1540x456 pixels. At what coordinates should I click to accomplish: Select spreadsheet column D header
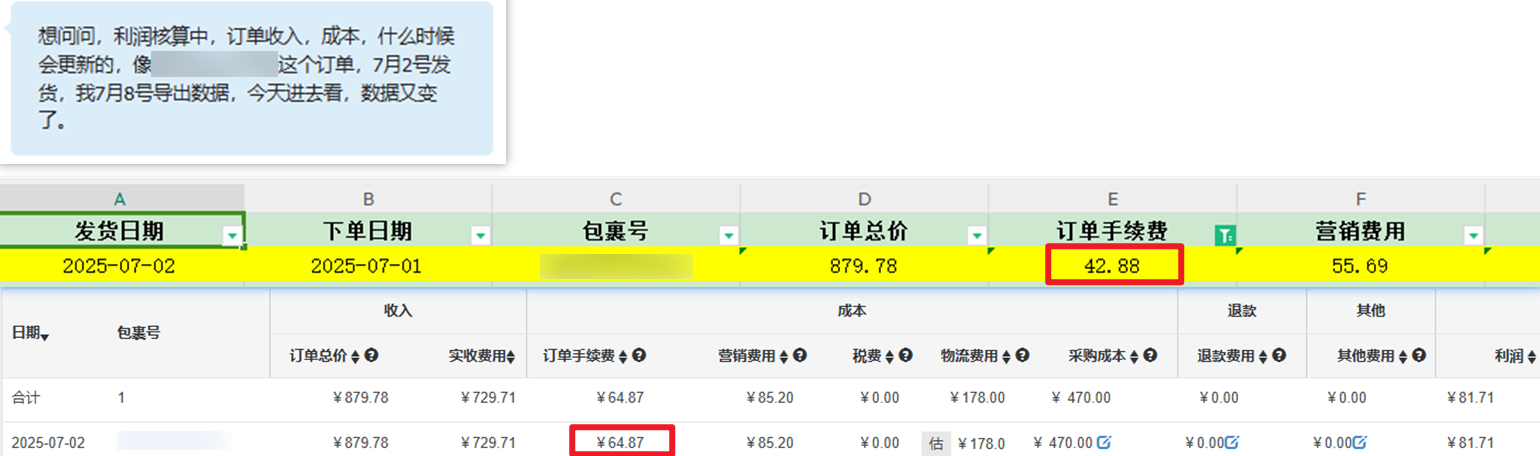tap(865, 198)
